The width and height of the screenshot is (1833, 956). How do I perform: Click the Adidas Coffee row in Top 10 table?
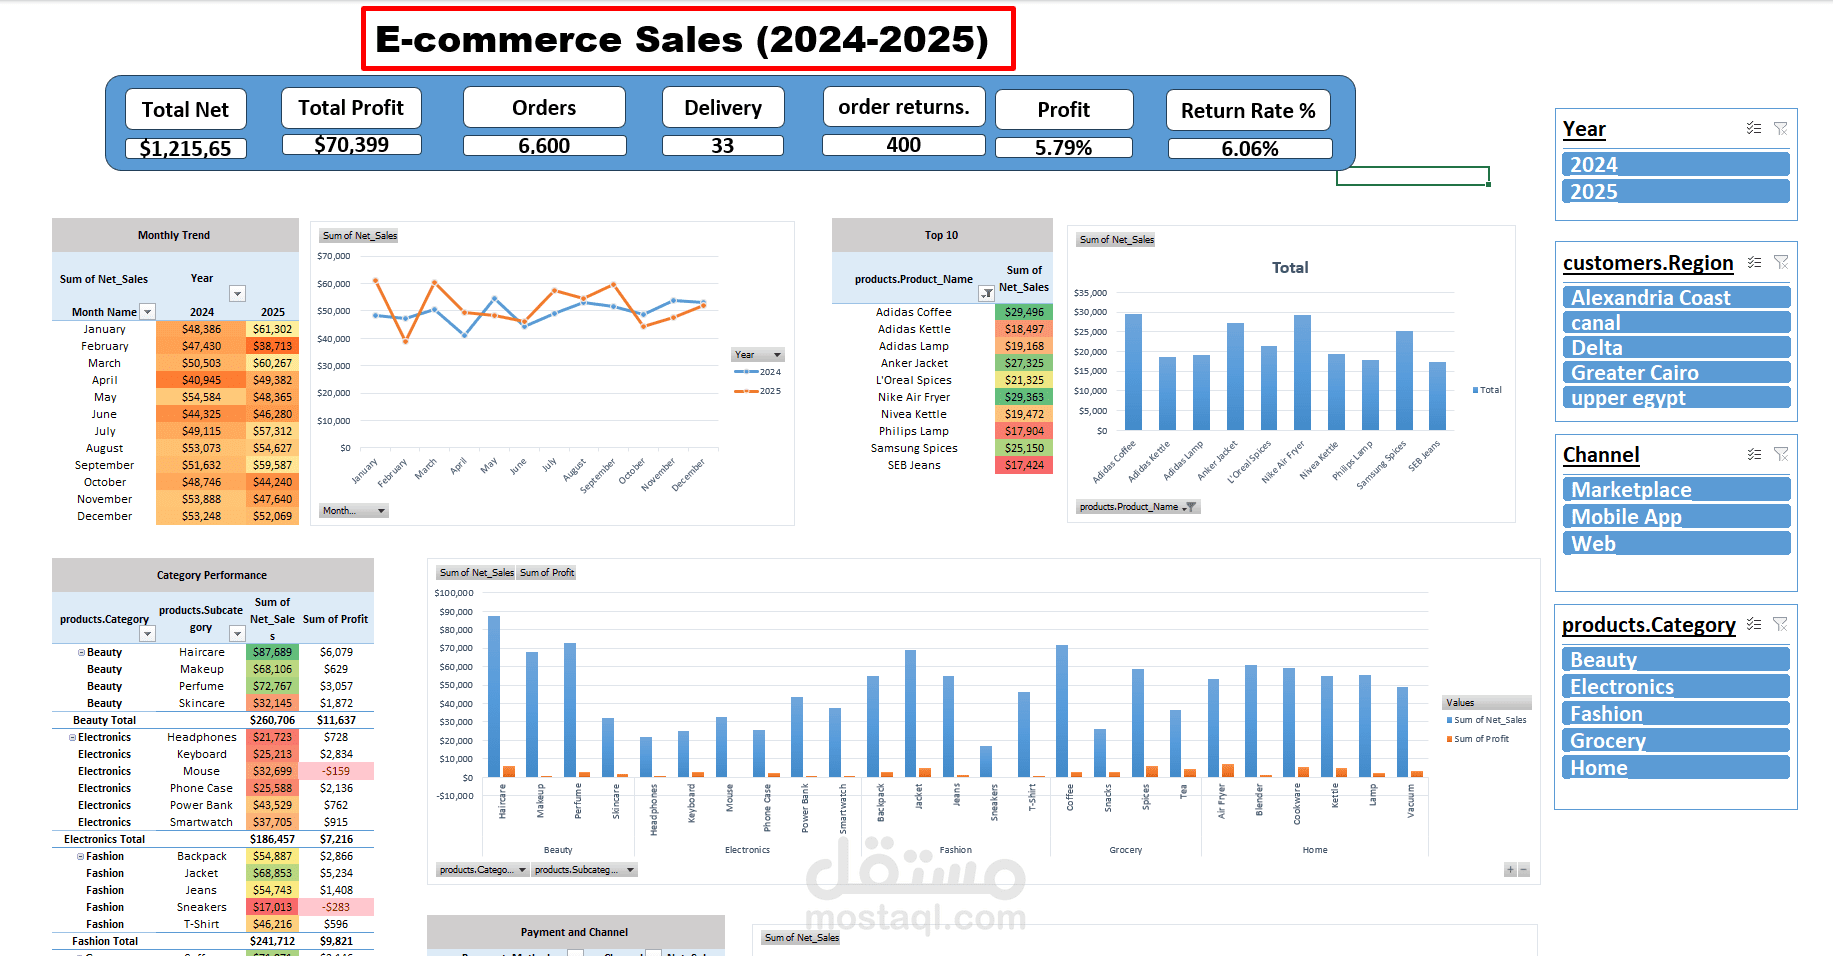942,312
